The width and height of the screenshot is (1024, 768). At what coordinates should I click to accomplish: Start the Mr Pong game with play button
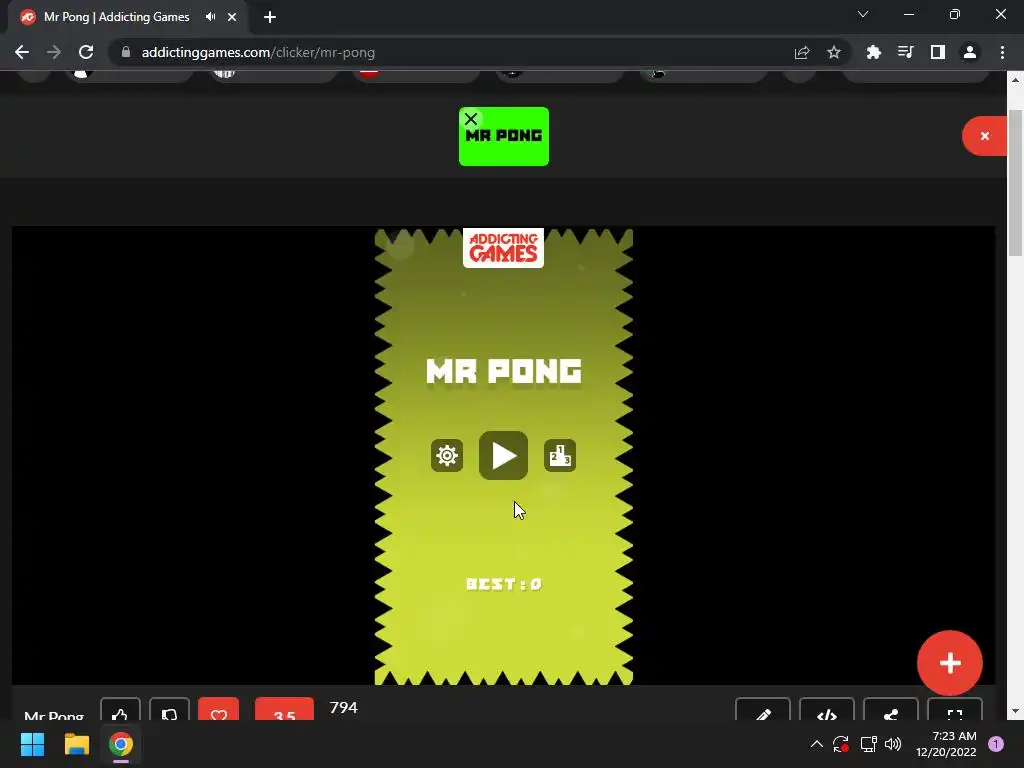pos(503,455)
